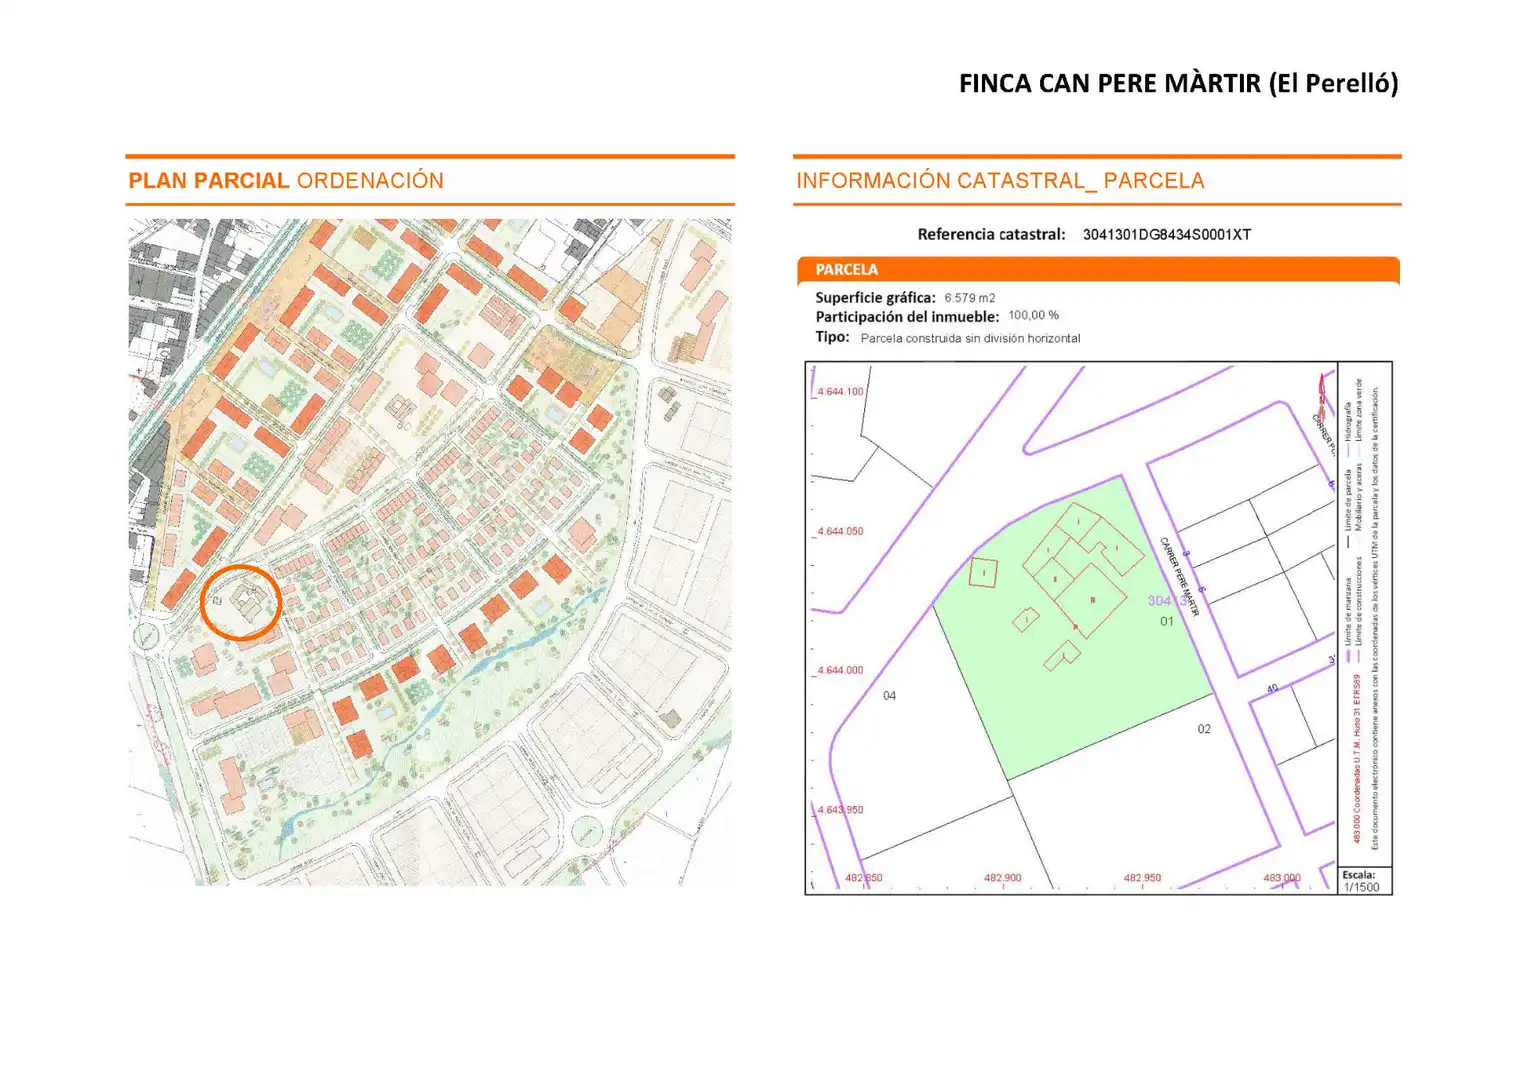Viewport: 1528px width, 1080px height.
Task: Click the coordinate label 482.900
Action: coord(1003,878)
